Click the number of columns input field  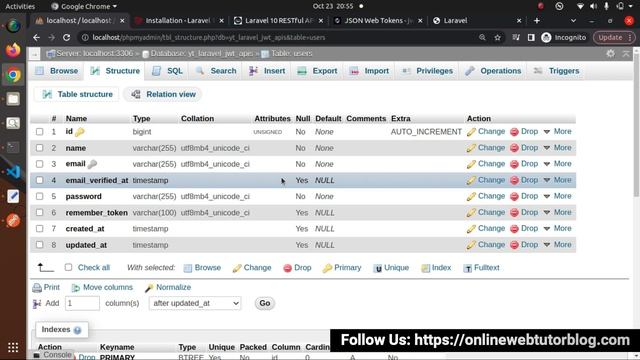click(x=82, y=303)
